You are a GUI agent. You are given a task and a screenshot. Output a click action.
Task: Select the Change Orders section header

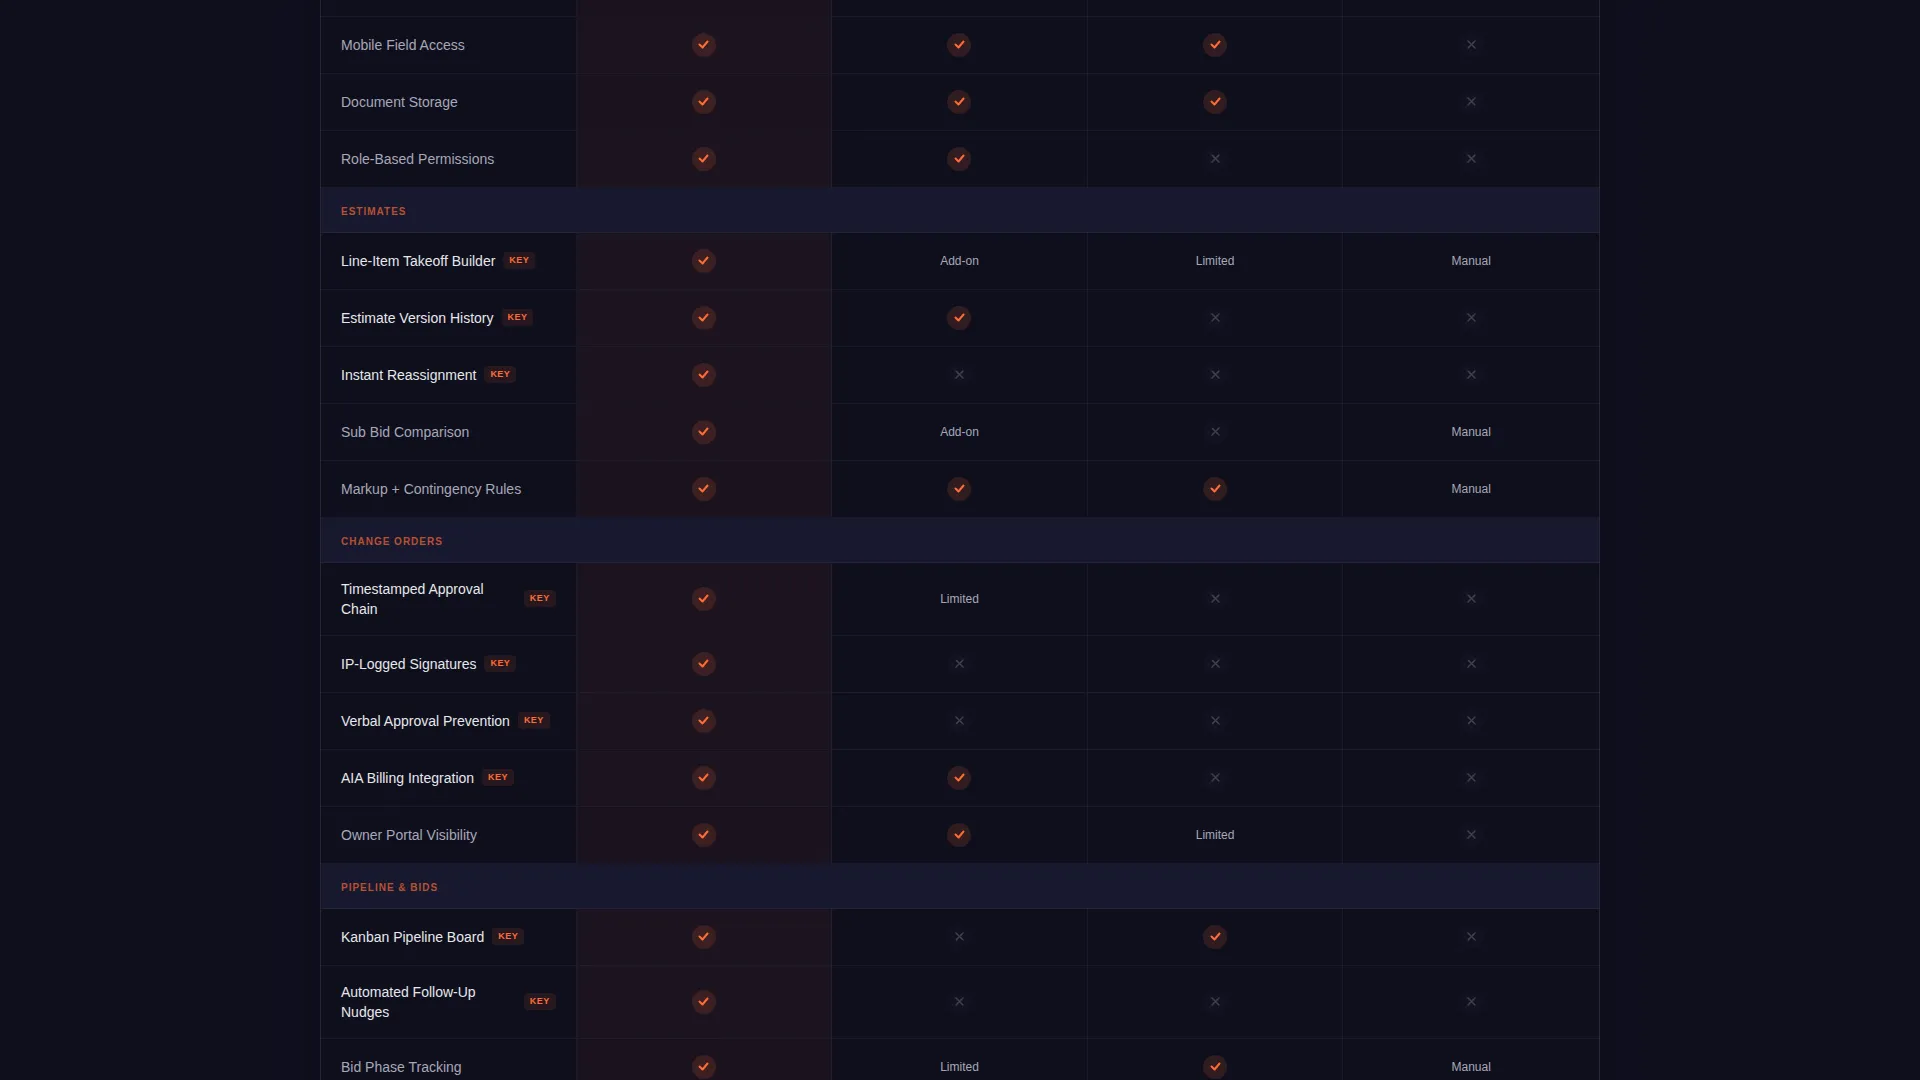(x=959, y=540)
